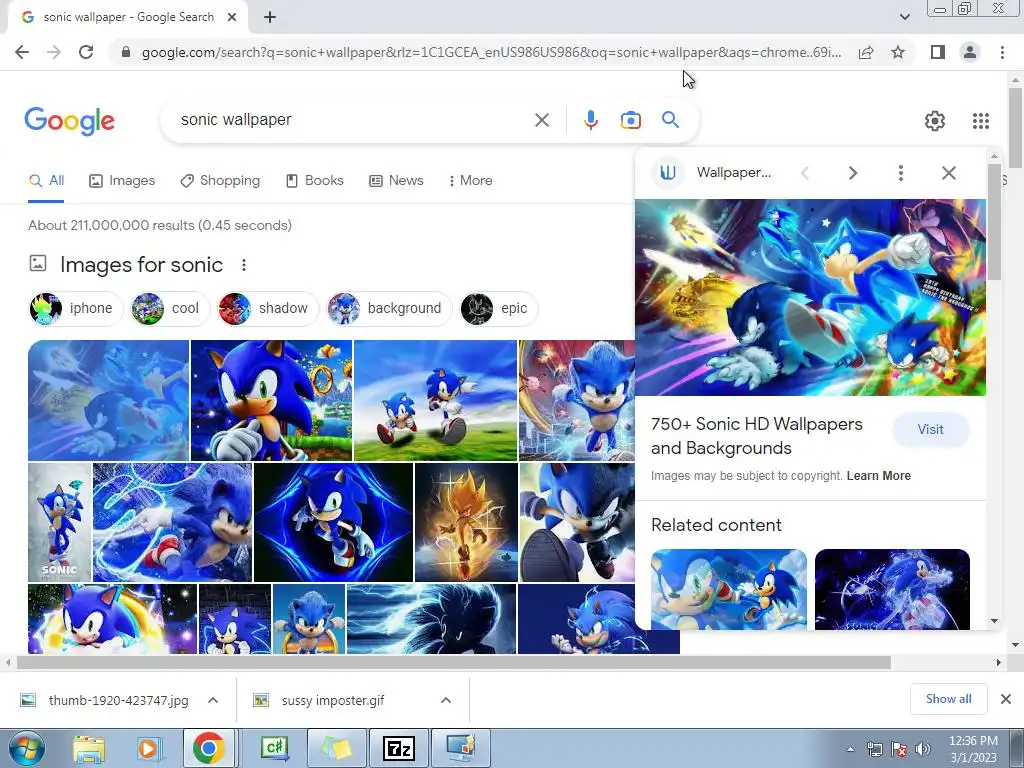Viewport: 1024px width, 768px height.
Task: Open Google quick settings gear
Action: coord(935,121)
